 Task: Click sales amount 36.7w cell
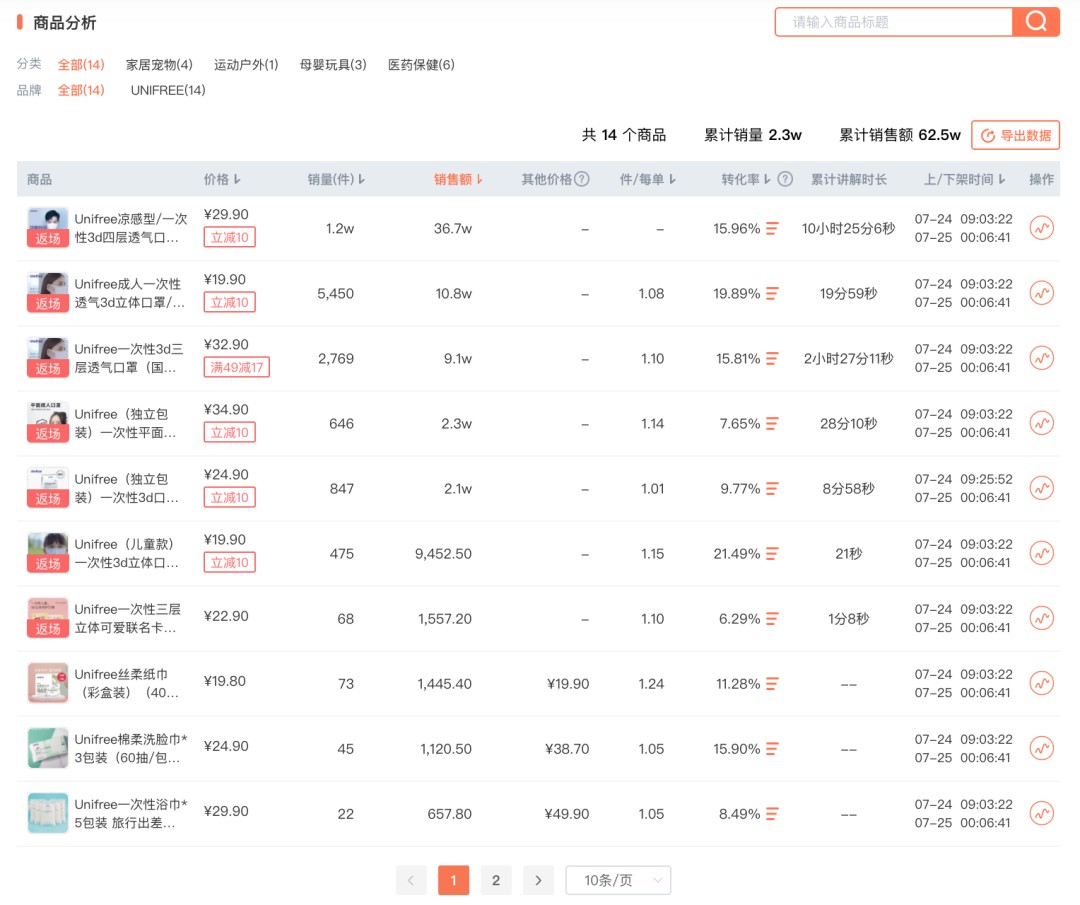(453, 229)
